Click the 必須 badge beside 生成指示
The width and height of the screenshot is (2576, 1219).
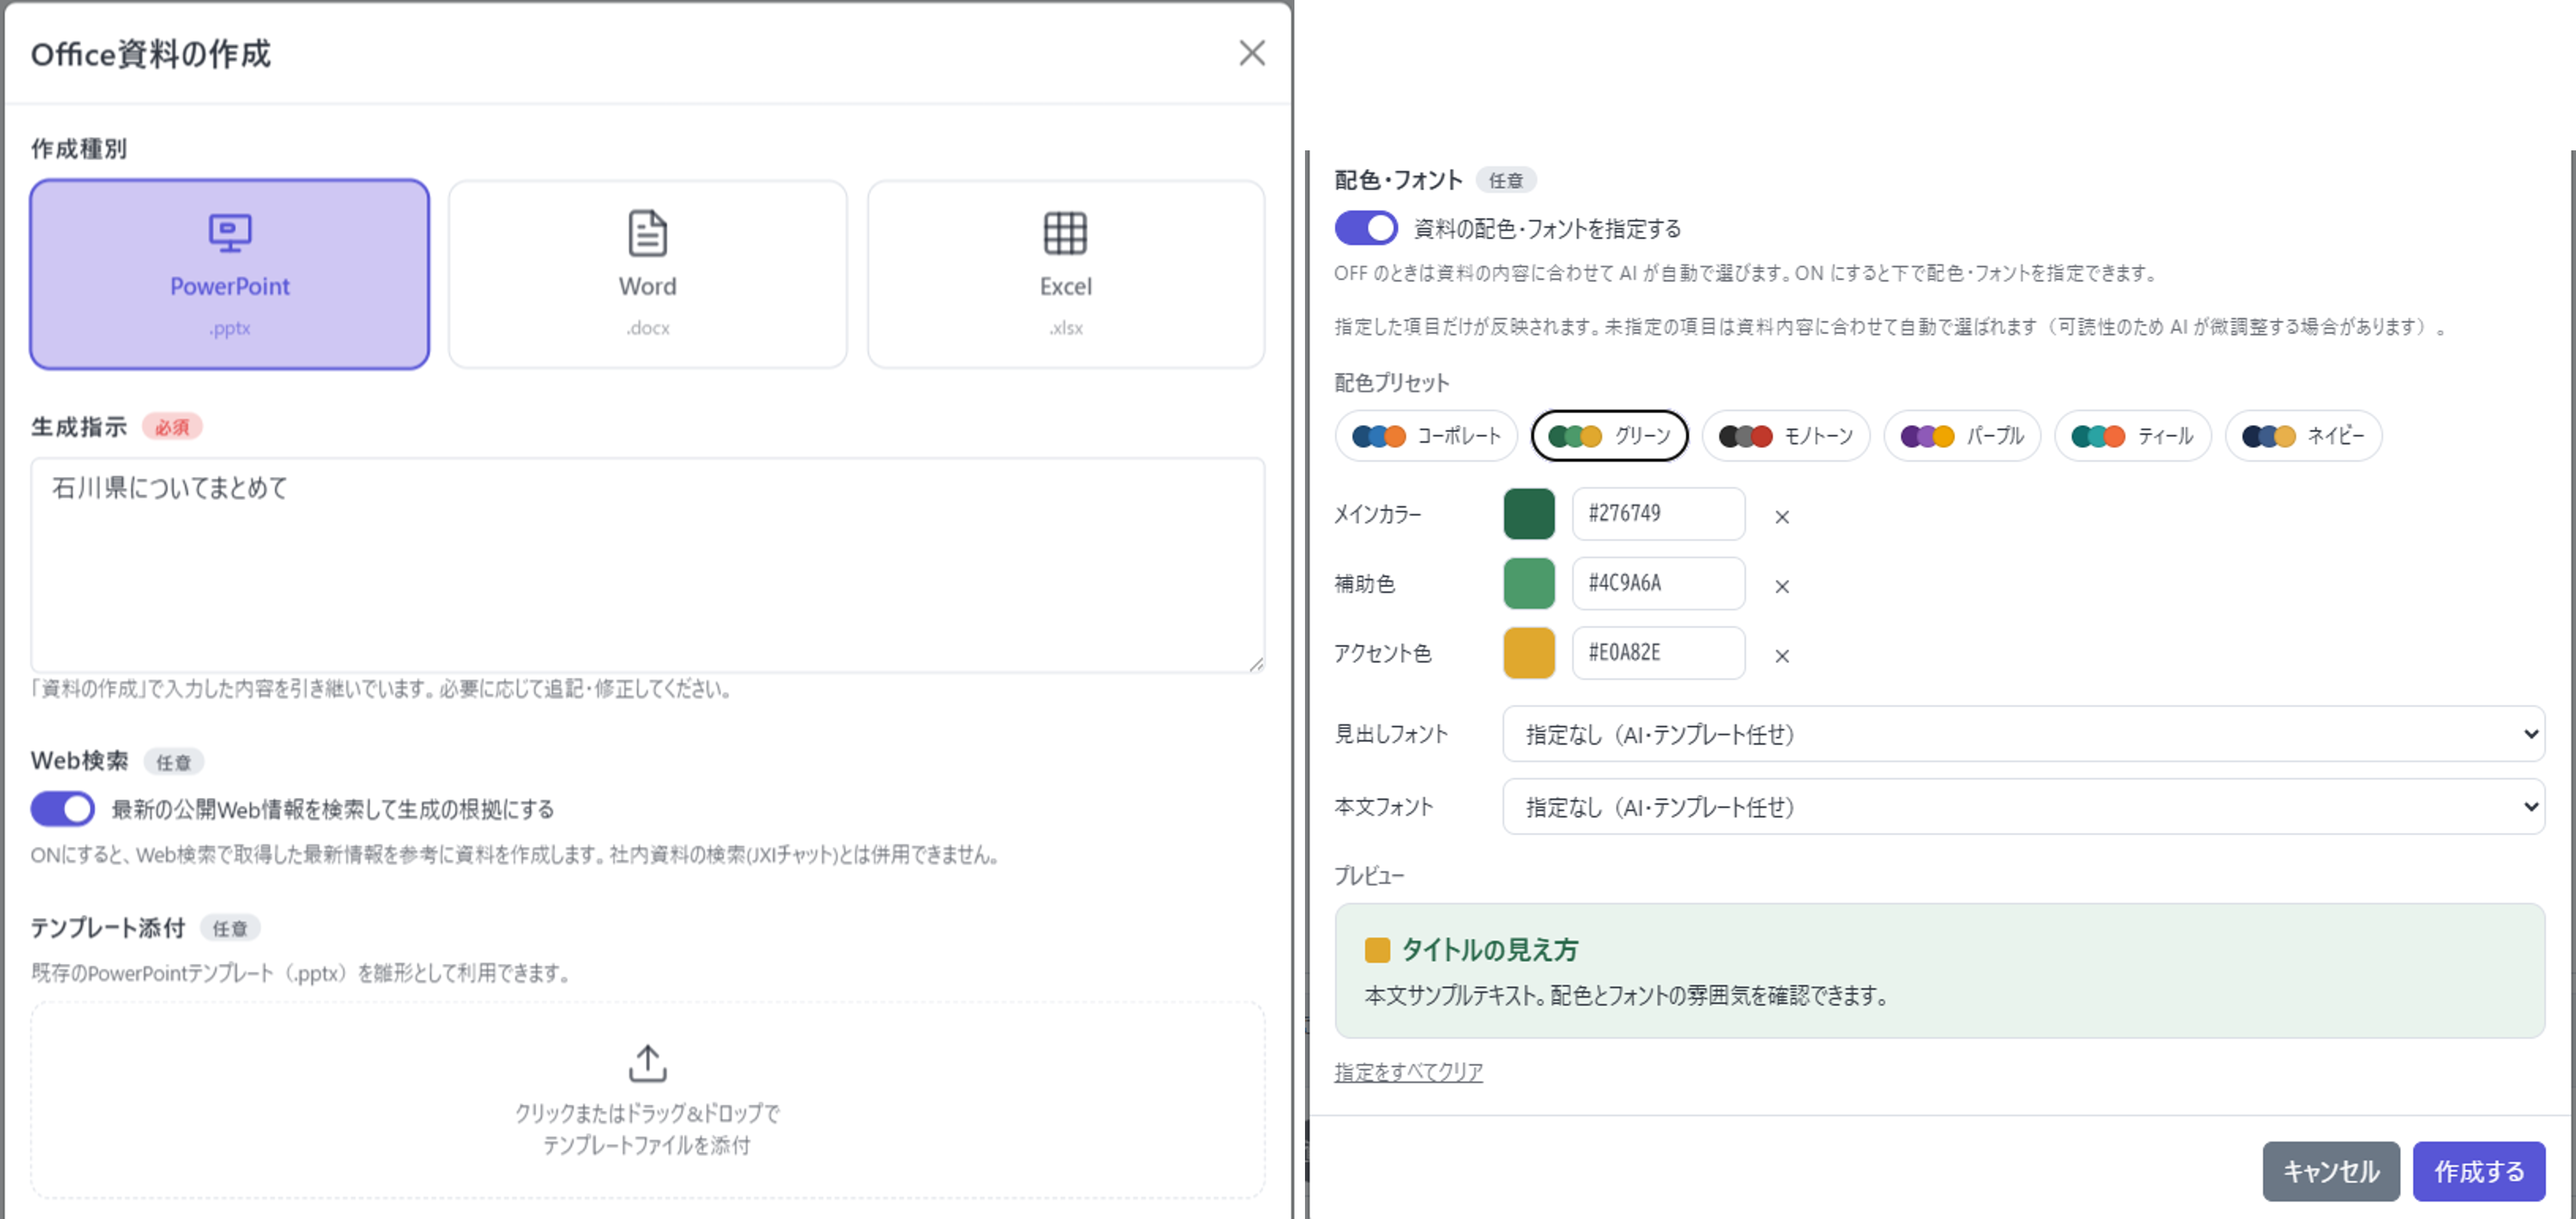pyautogui.click(x=172, y=427)
